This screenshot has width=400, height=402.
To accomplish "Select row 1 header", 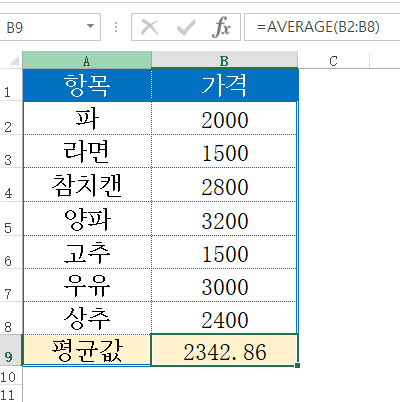I will click(x=11, y=85).
